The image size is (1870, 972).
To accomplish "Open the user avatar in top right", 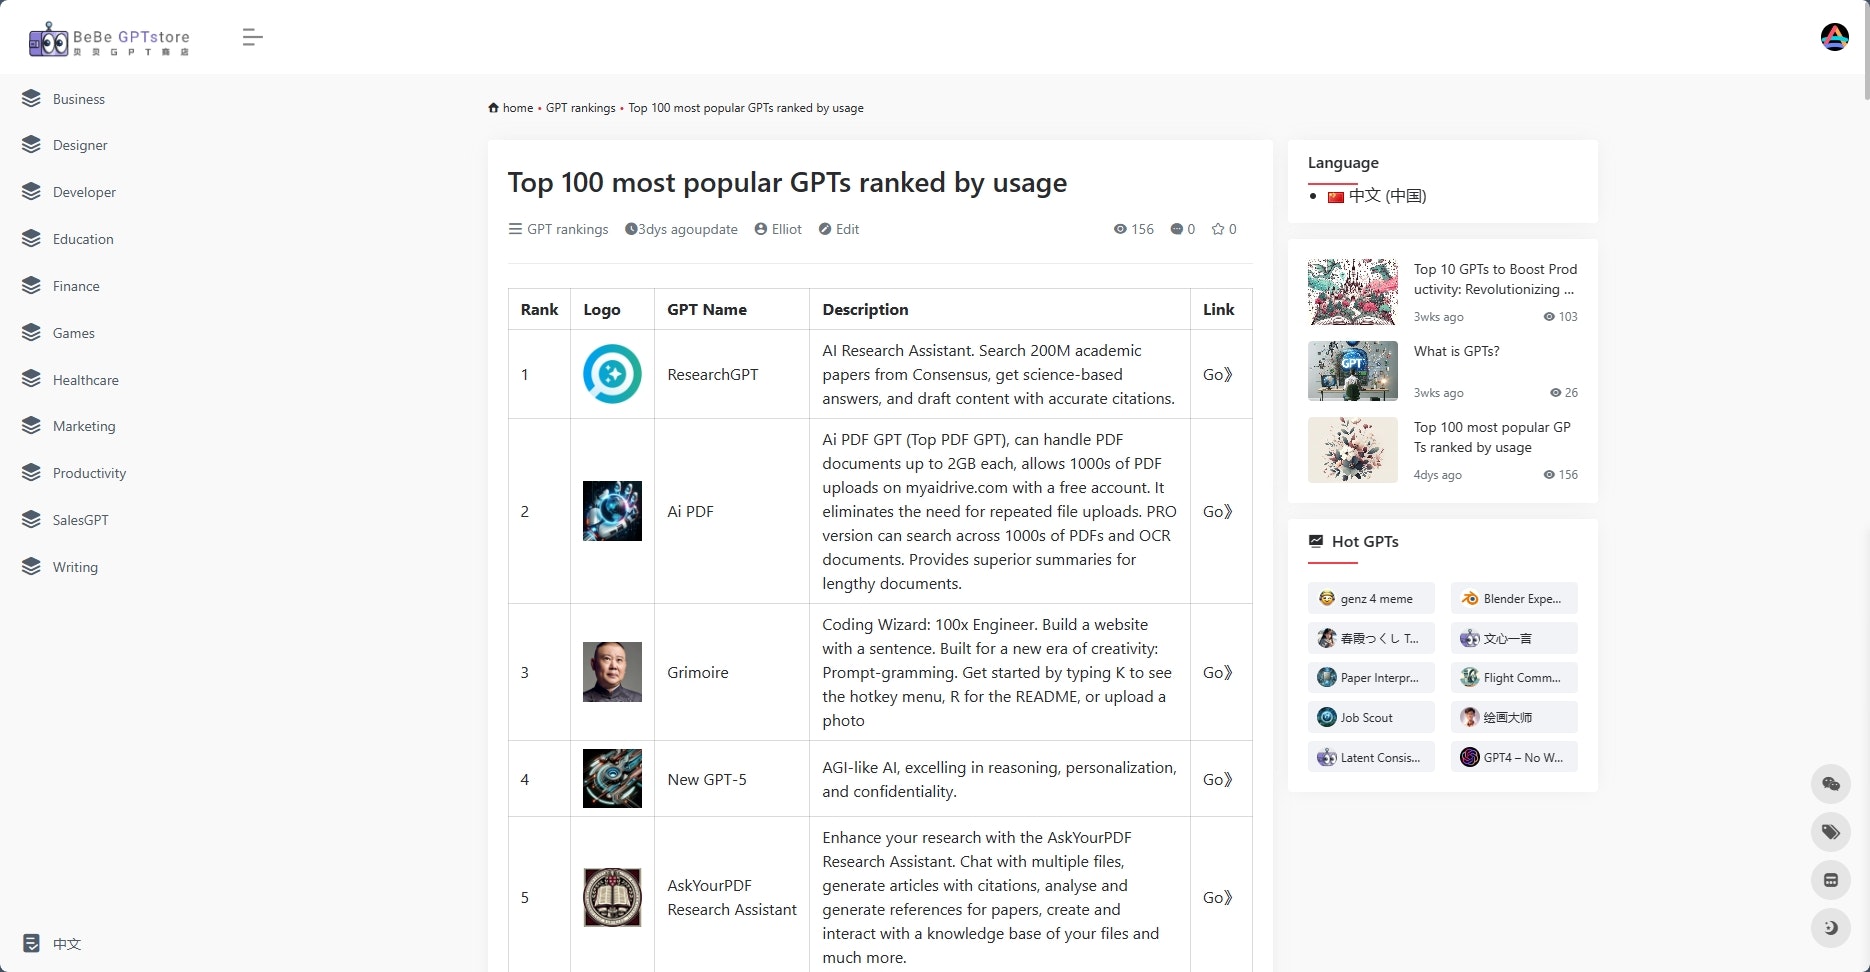I will [x=1835, y=37].
